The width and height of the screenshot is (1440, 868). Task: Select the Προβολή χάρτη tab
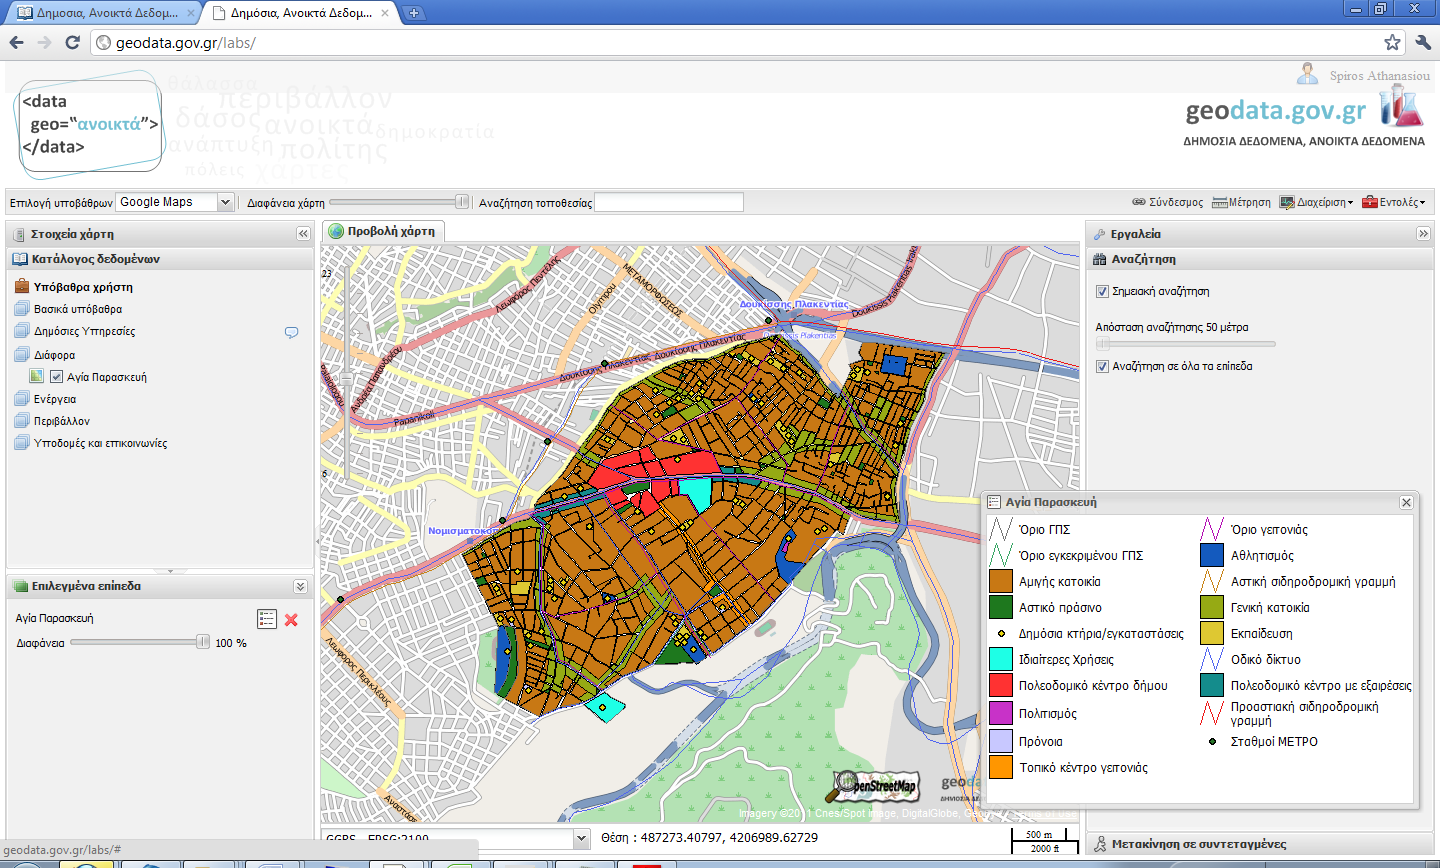[383, 231]
